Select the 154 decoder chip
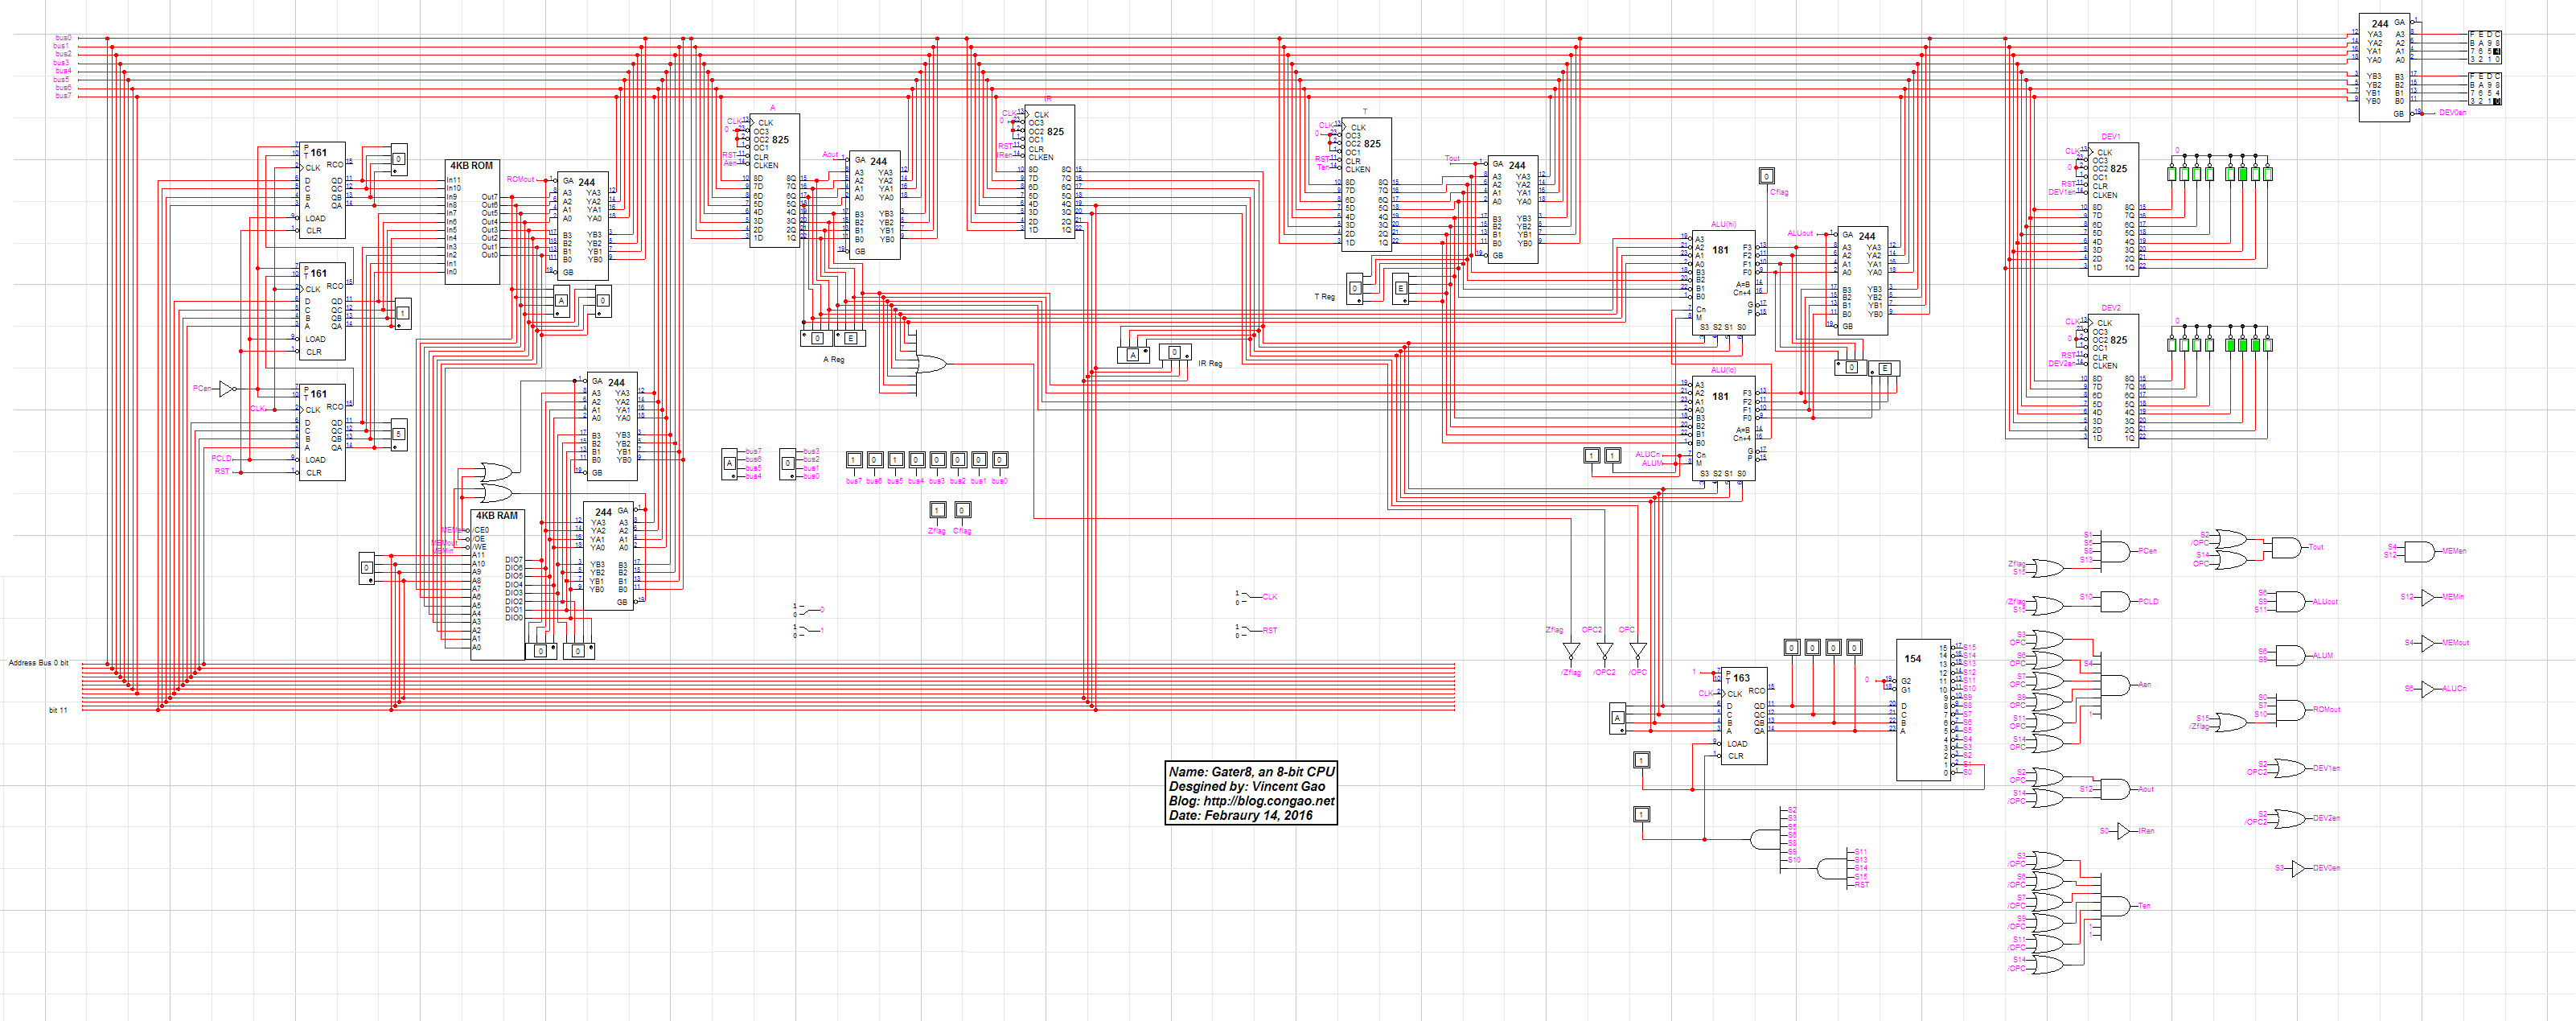 click(x=1922, y=710)
